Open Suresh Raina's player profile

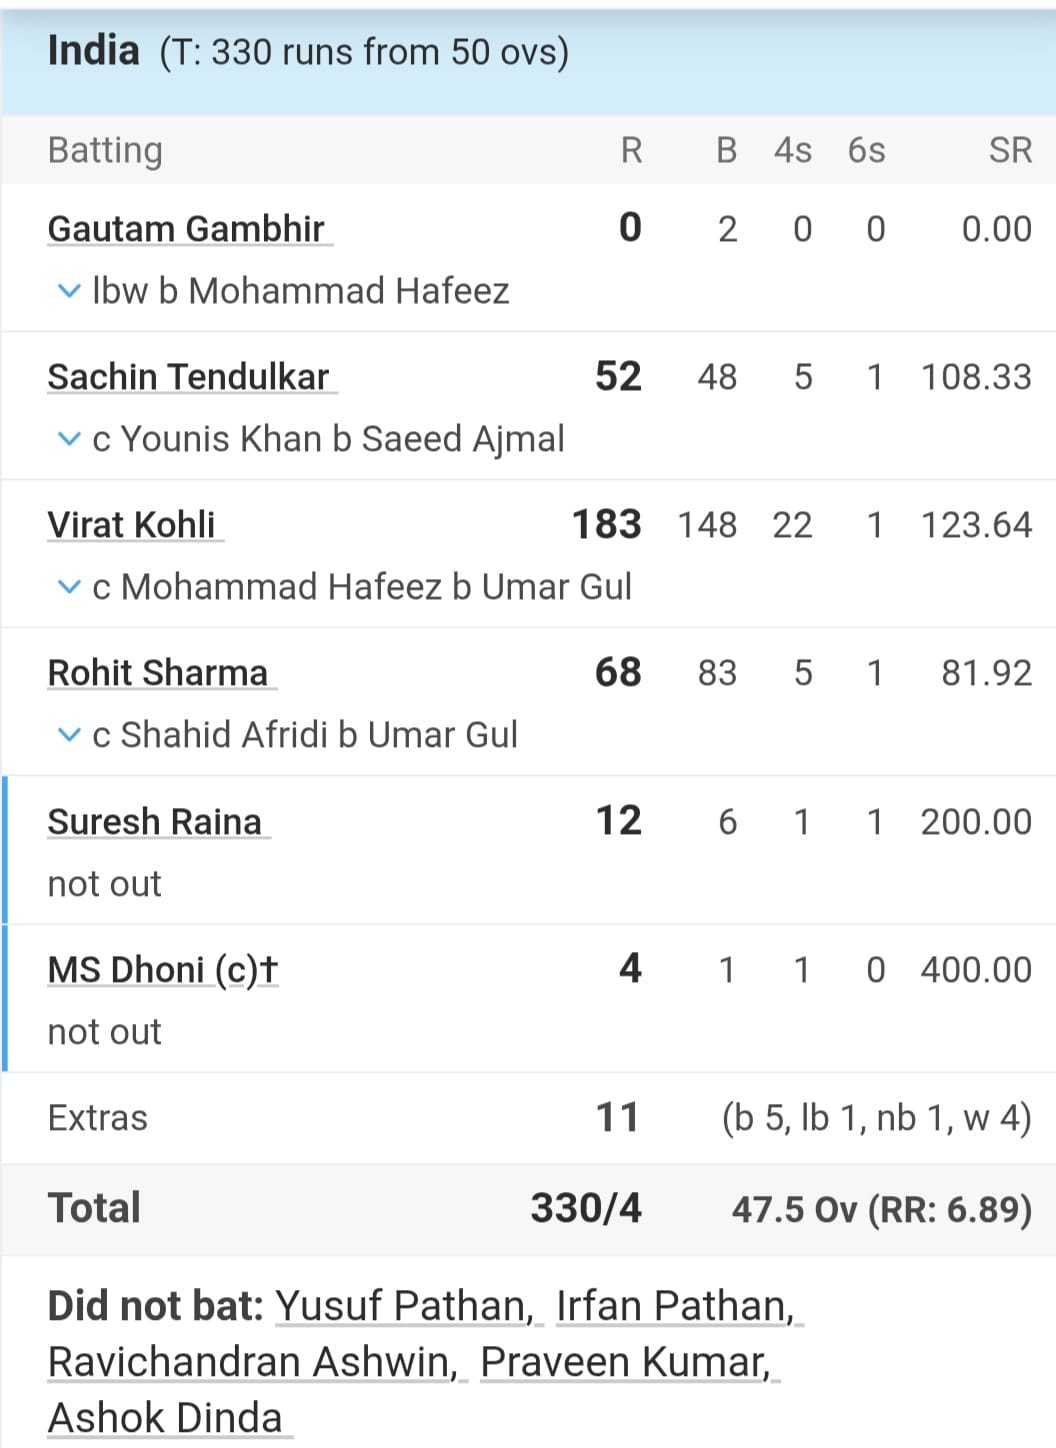click(x=155, y=821)
